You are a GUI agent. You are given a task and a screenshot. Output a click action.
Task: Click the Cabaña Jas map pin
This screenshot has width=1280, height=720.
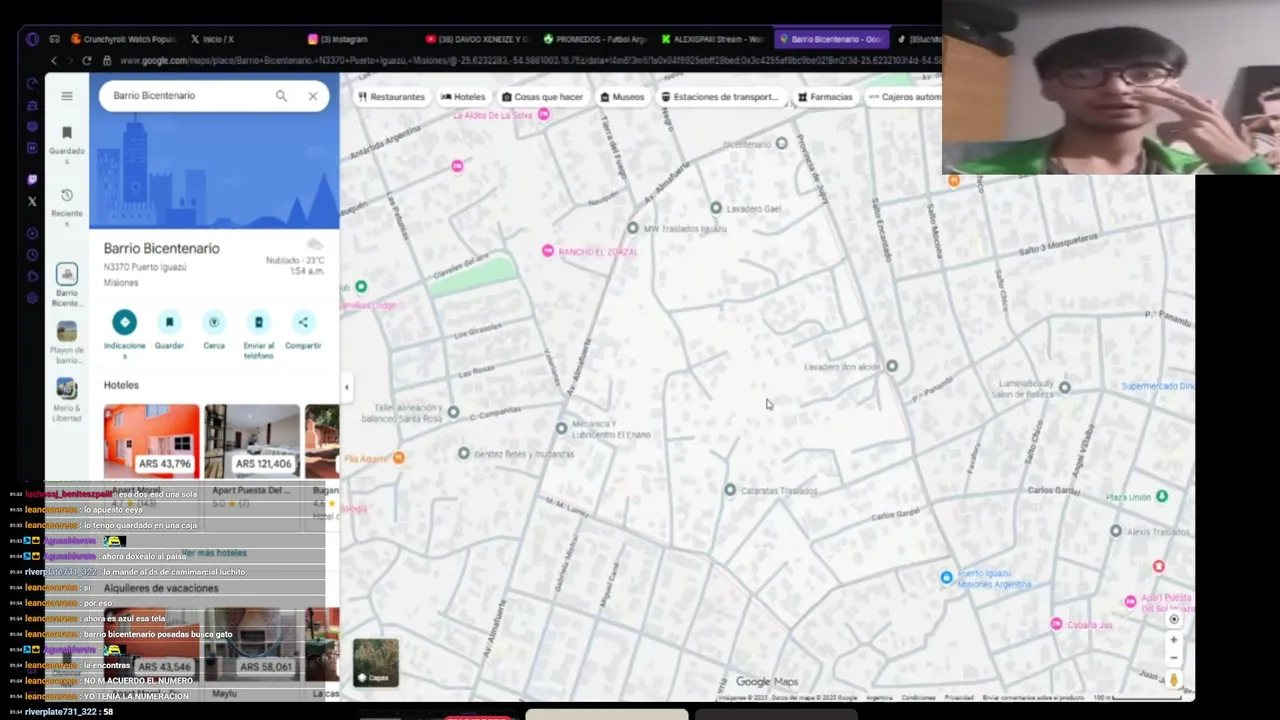[1056, 624]
